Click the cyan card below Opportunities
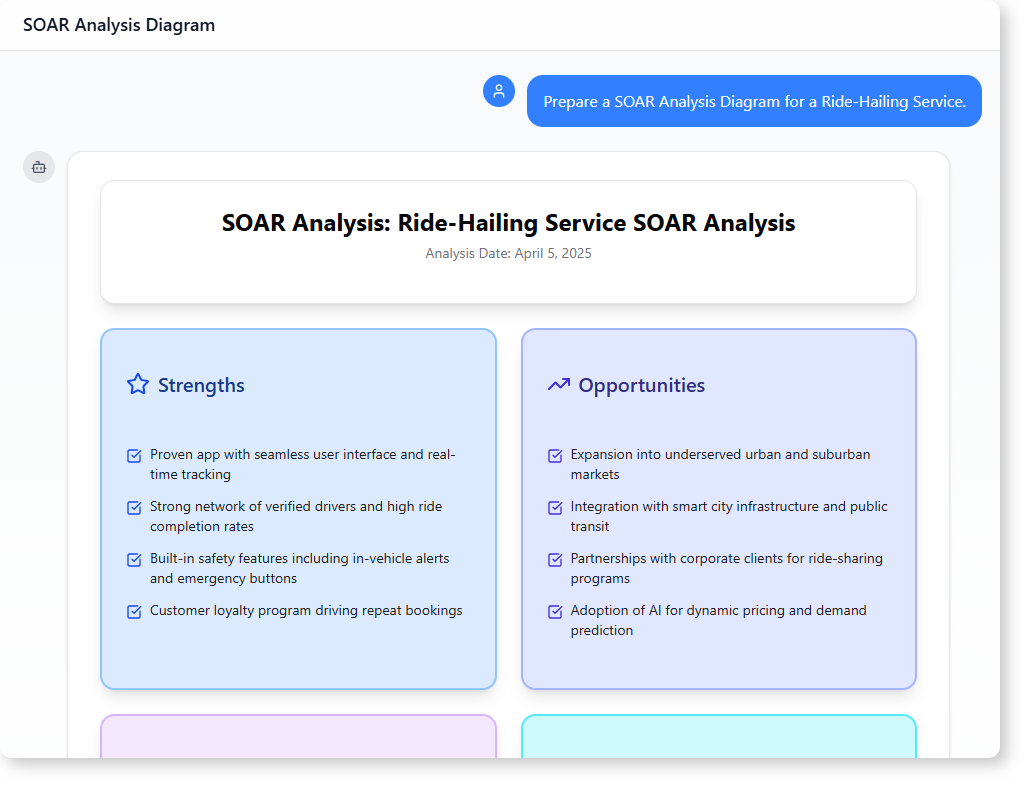Viewport: 1028px width, 788px height. click(x=718, y=736)
